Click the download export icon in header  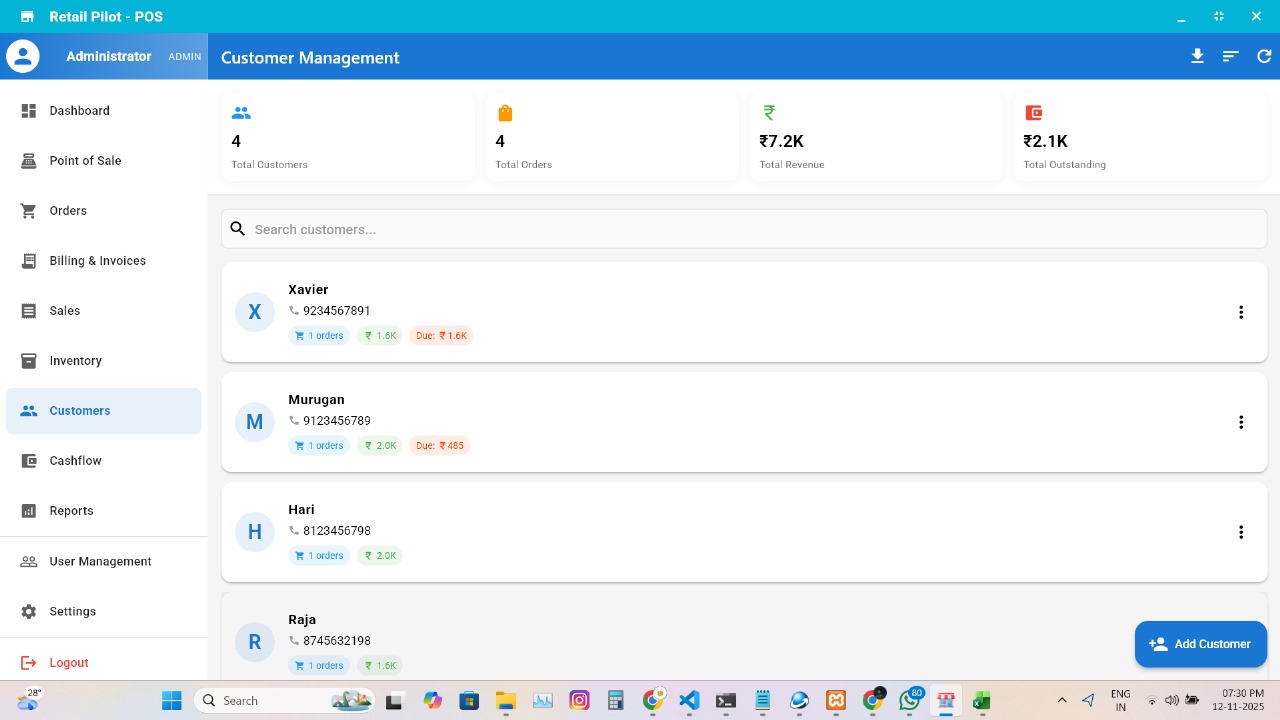(x=1197, y=57)
